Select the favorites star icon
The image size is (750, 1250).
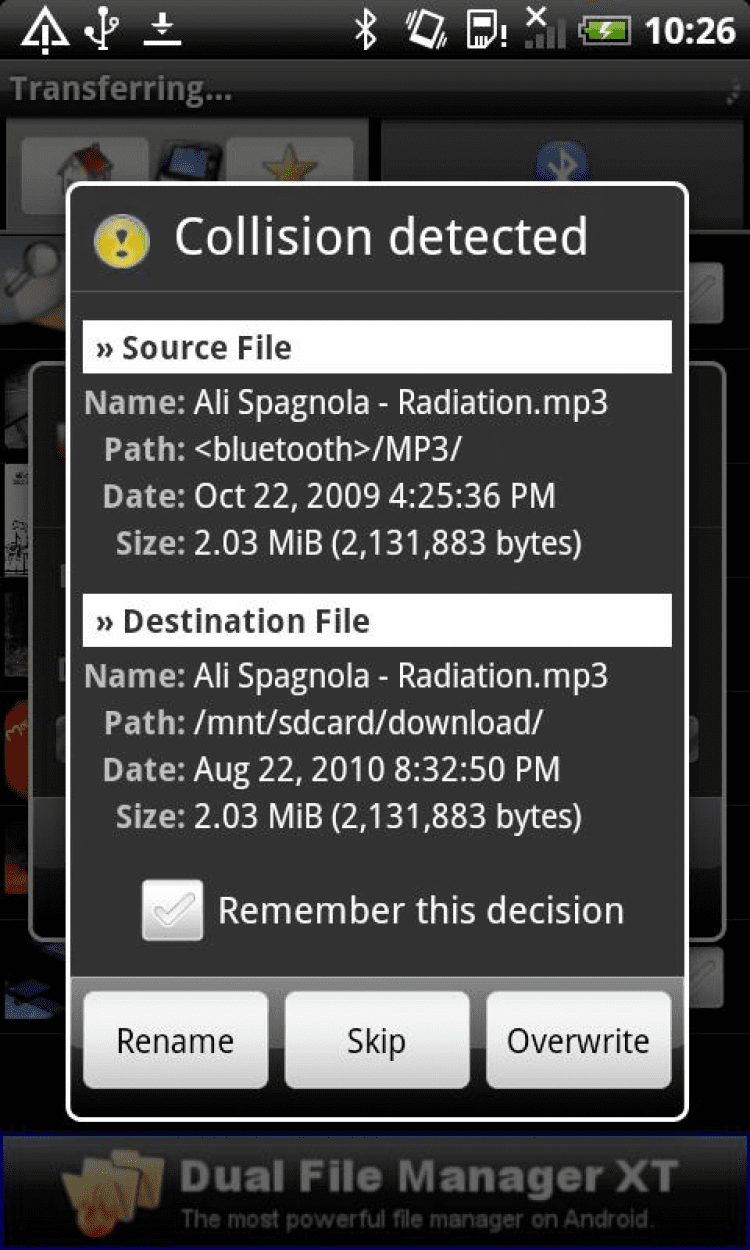coord(290,160)
